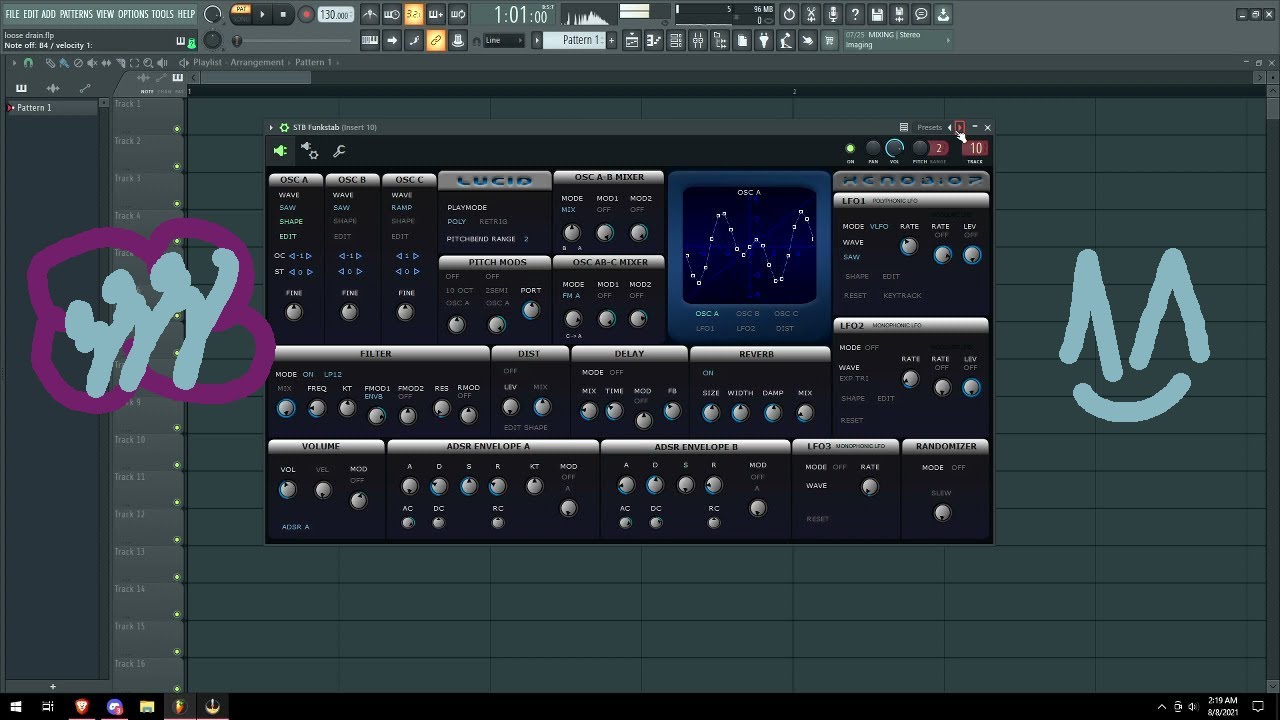The height and width of the screenshot is (720, 1280).
Task: Toggle the playlist magnet snap icon
Action: click(x=28, y=62)
